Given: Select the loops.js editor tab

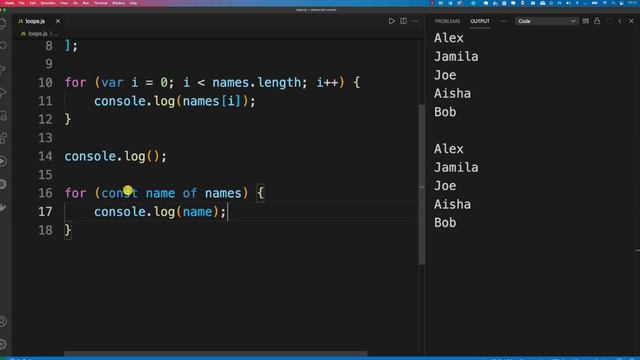Looking at the screenshot, I should [x=35, y=21].
